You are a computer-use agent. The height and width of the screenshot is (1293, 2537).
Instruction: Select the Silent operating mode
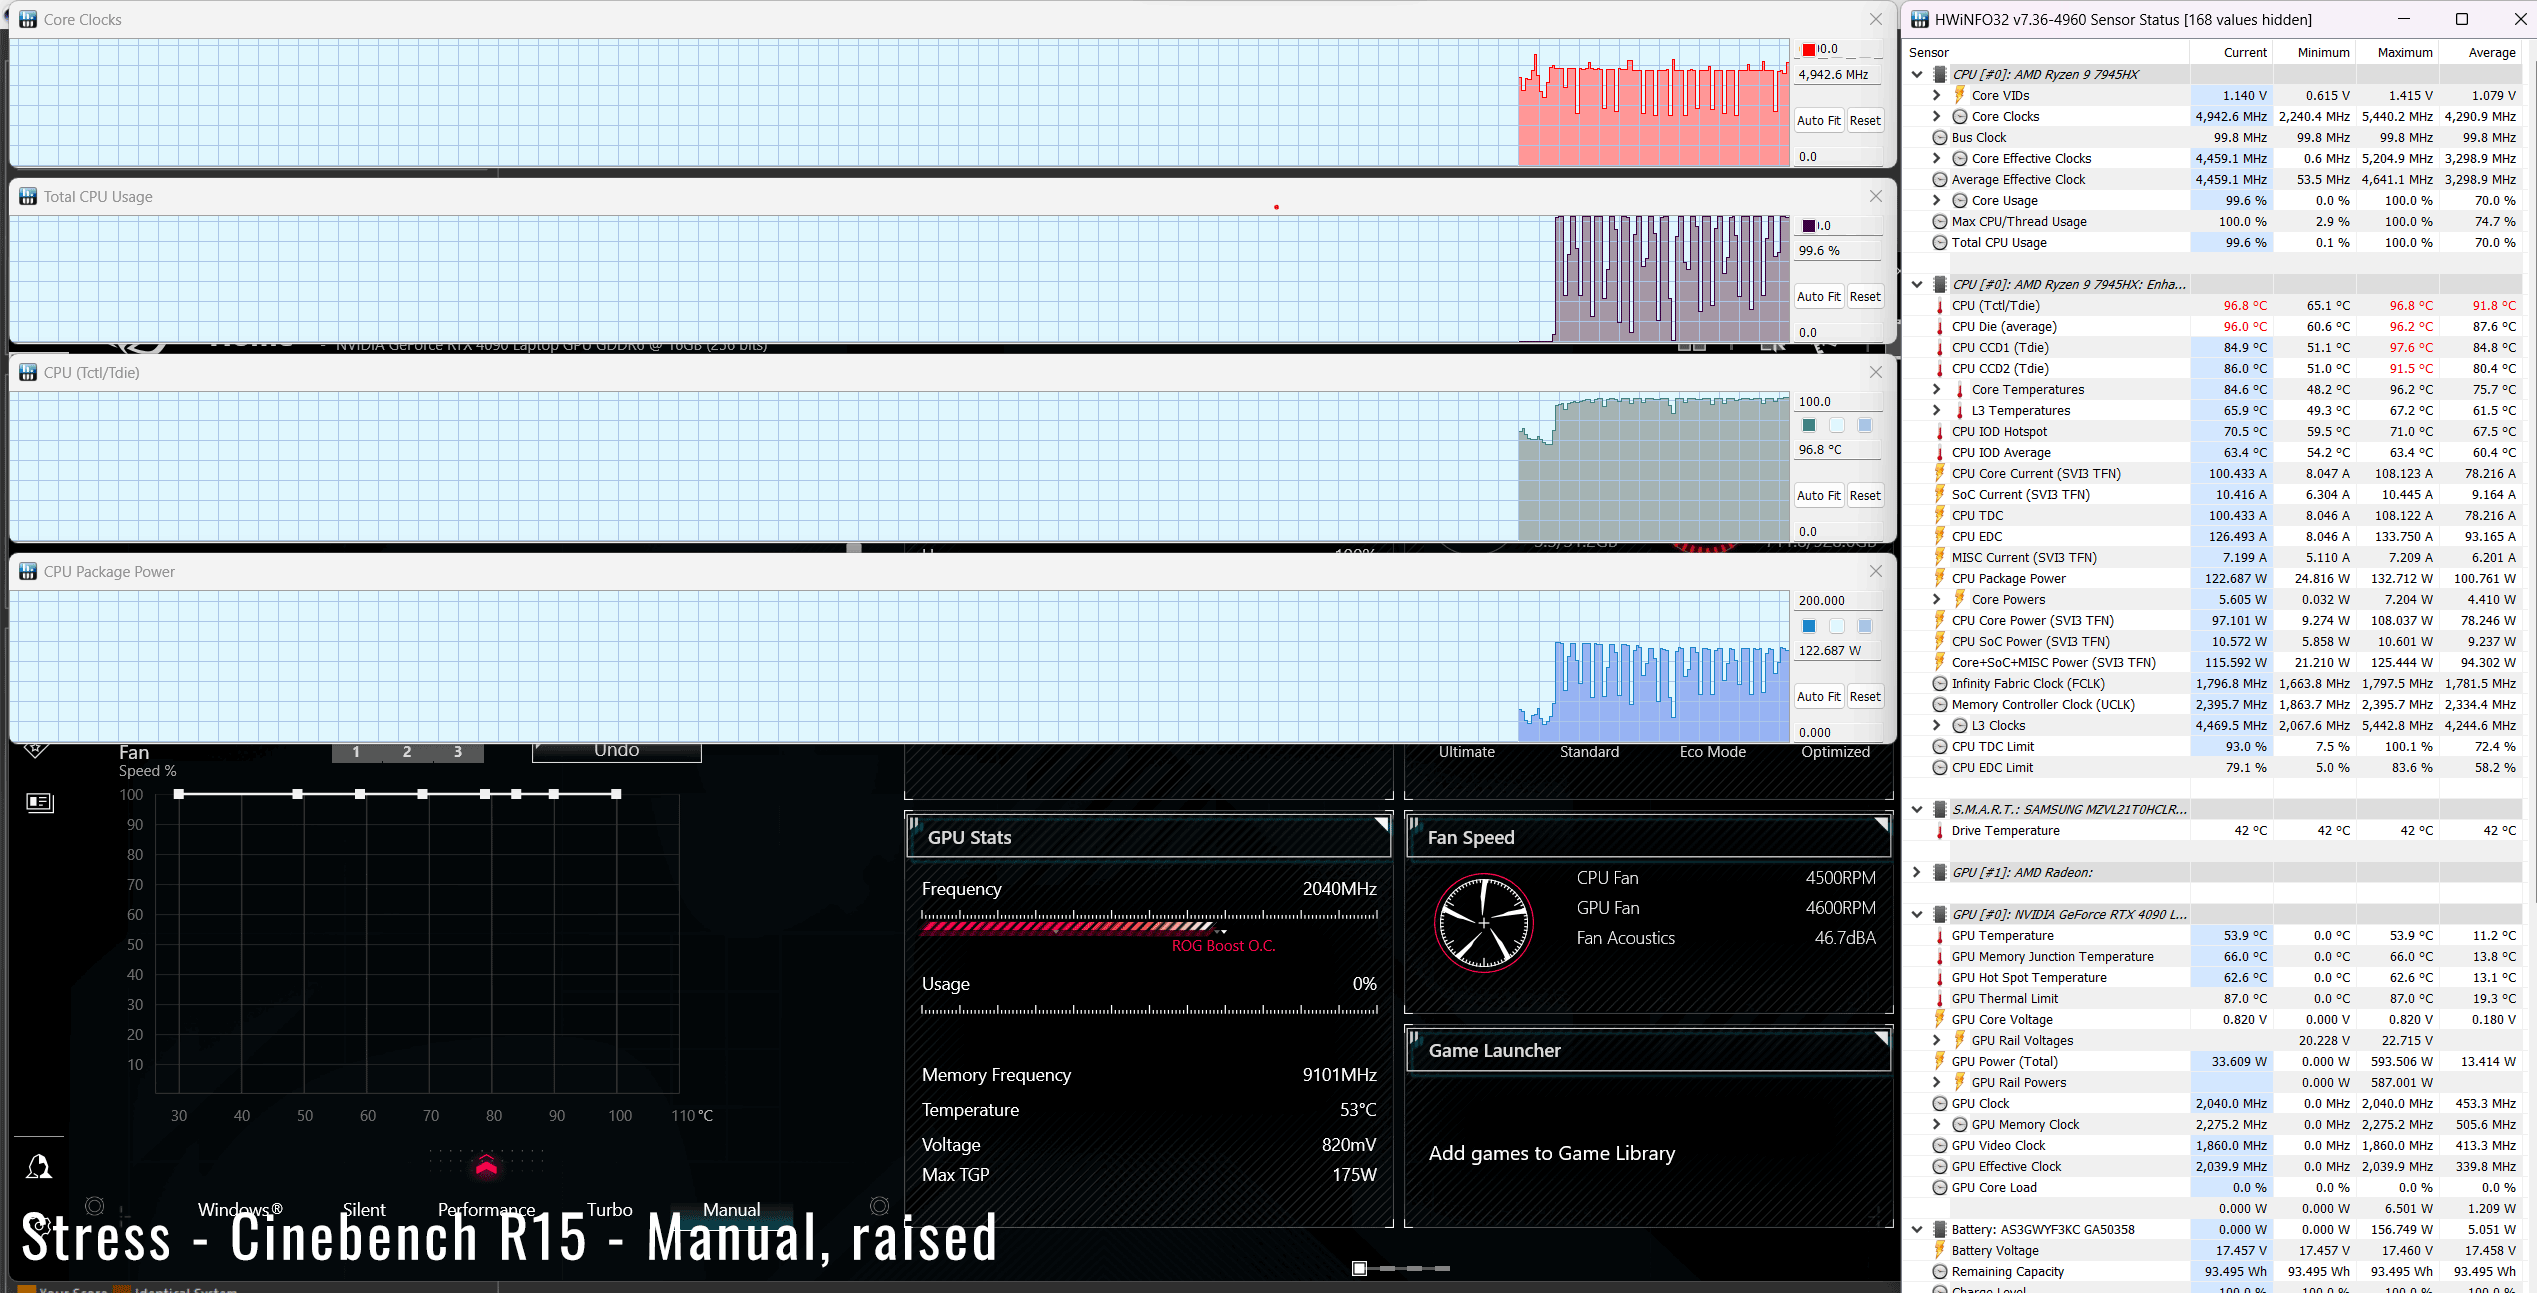pyautogui.click(x=364, y=1209)
